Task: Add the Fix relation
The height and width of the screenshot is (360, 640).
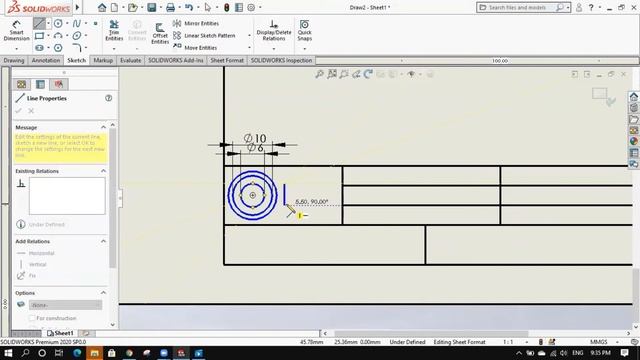Action: (27, 276)
